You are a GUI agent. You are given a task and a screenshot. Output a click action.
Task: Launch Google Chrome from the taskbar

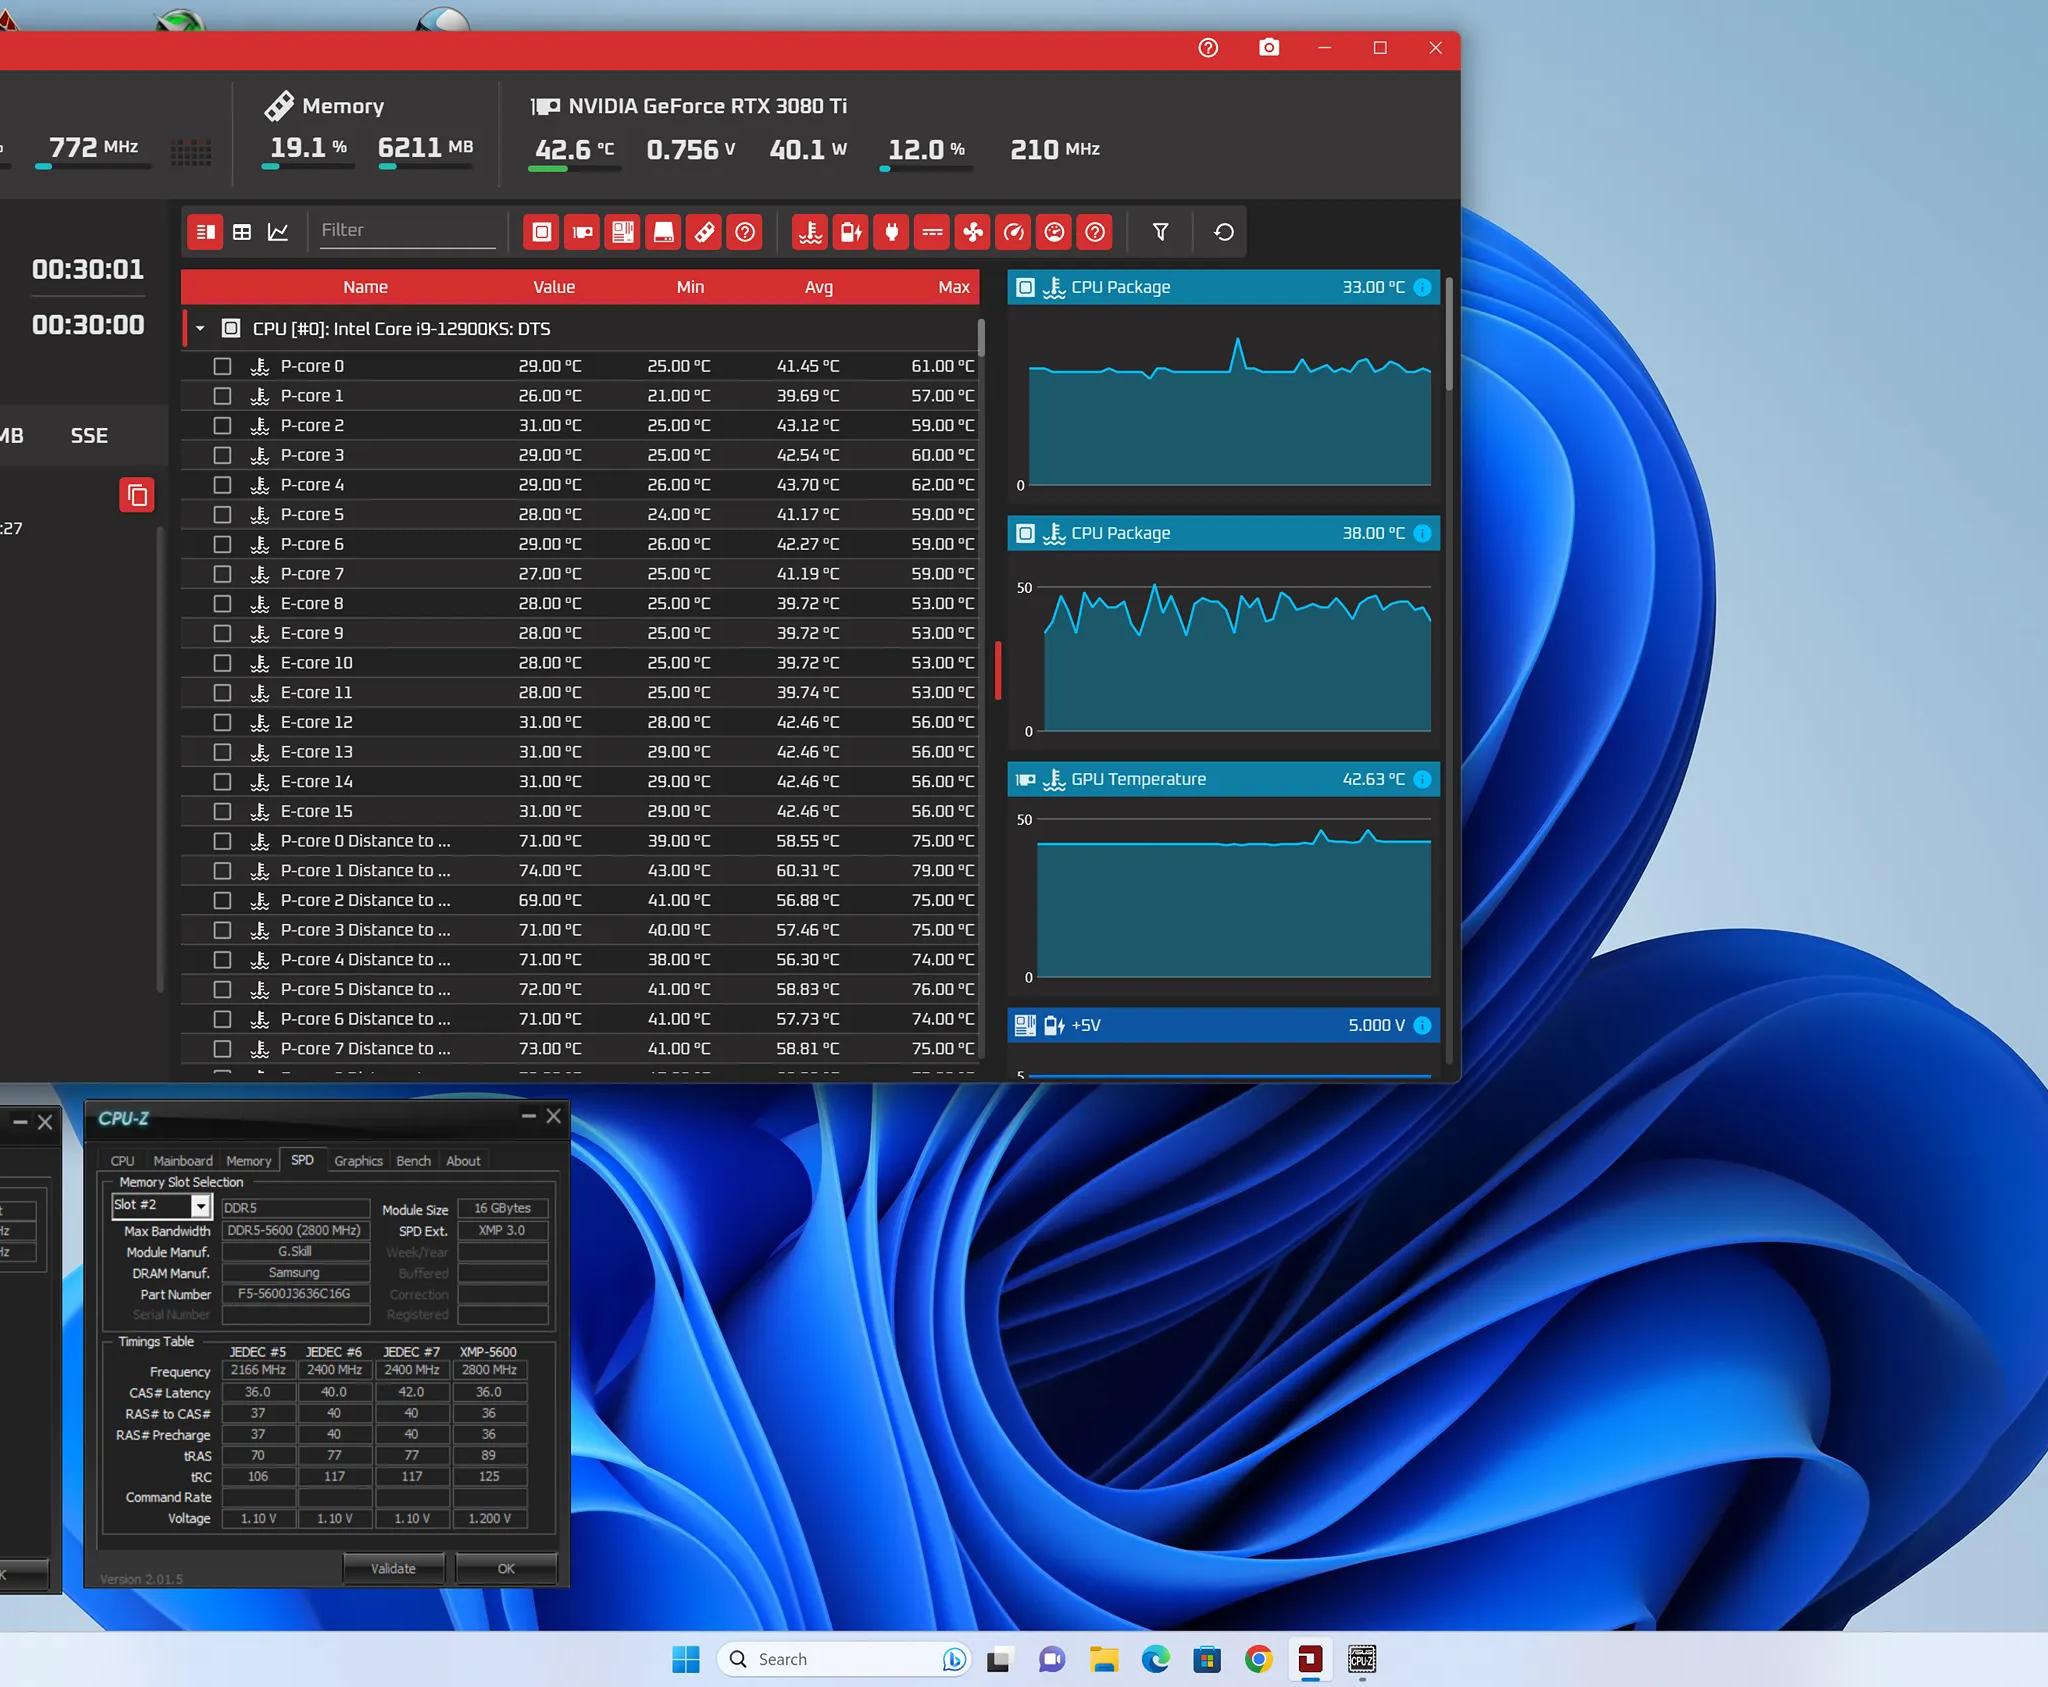coord(1259,1659)
